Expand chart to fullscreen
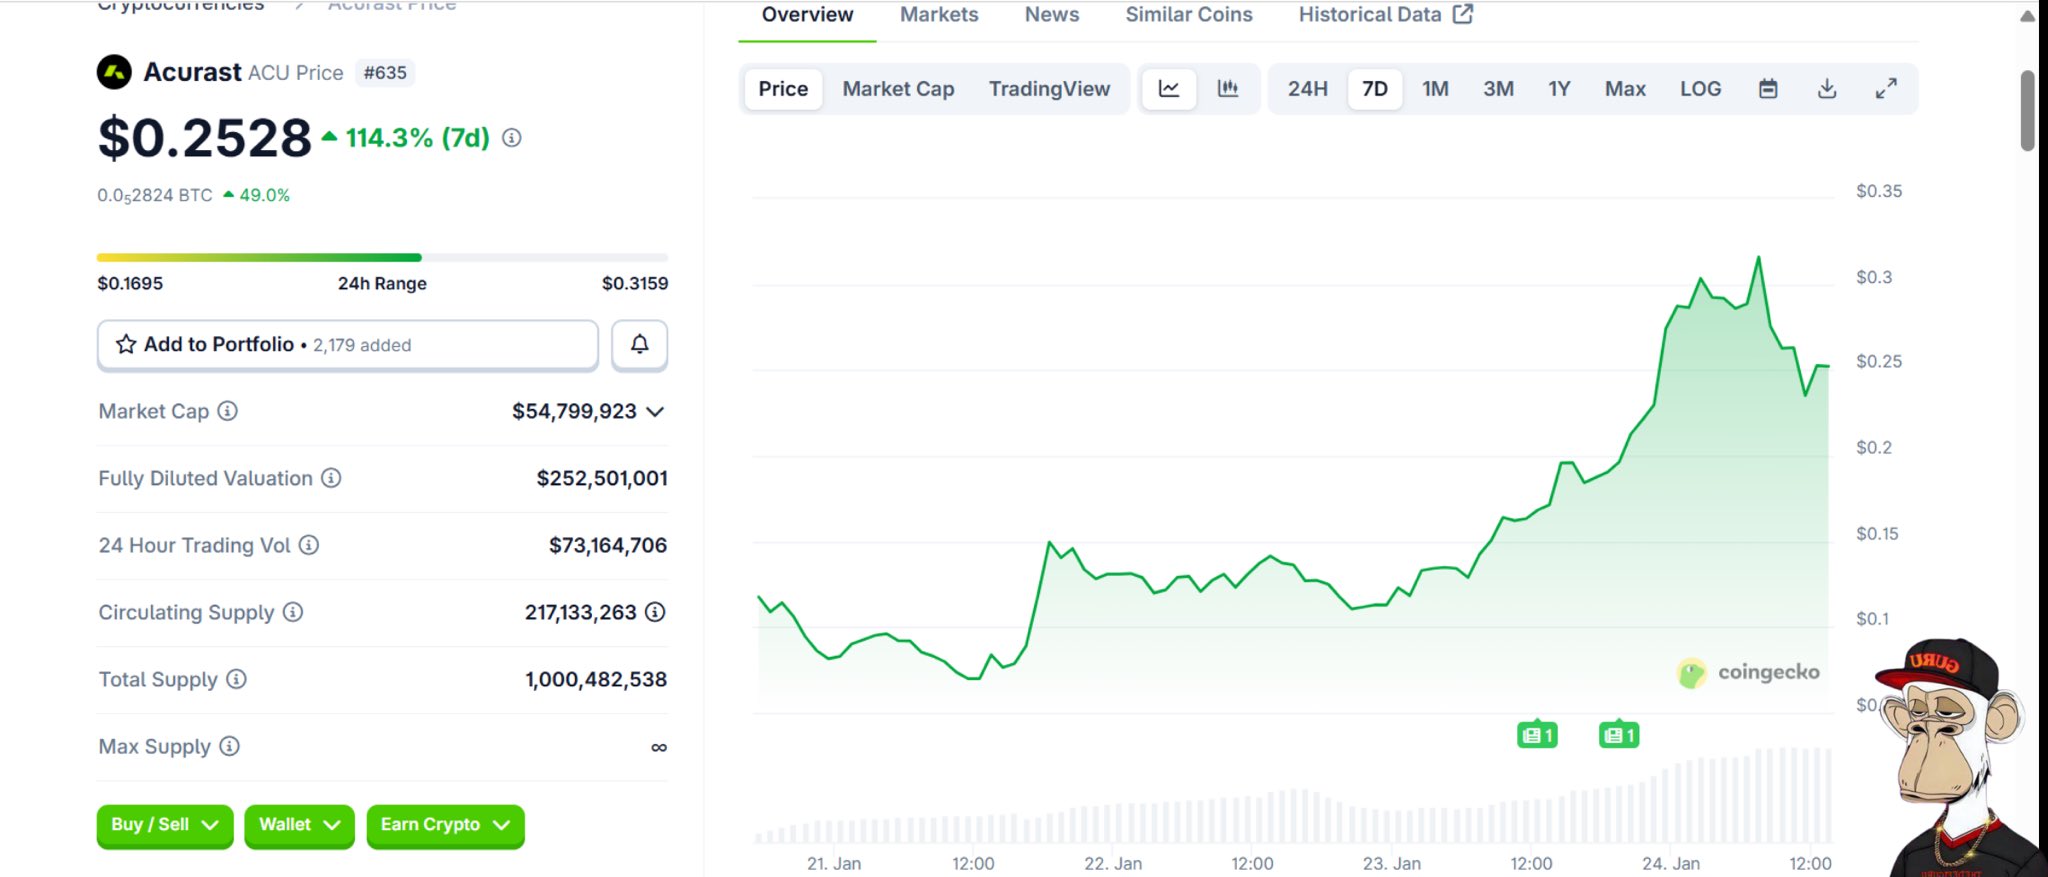Screen dimensions: 2048x877 tap(1885, 89)
